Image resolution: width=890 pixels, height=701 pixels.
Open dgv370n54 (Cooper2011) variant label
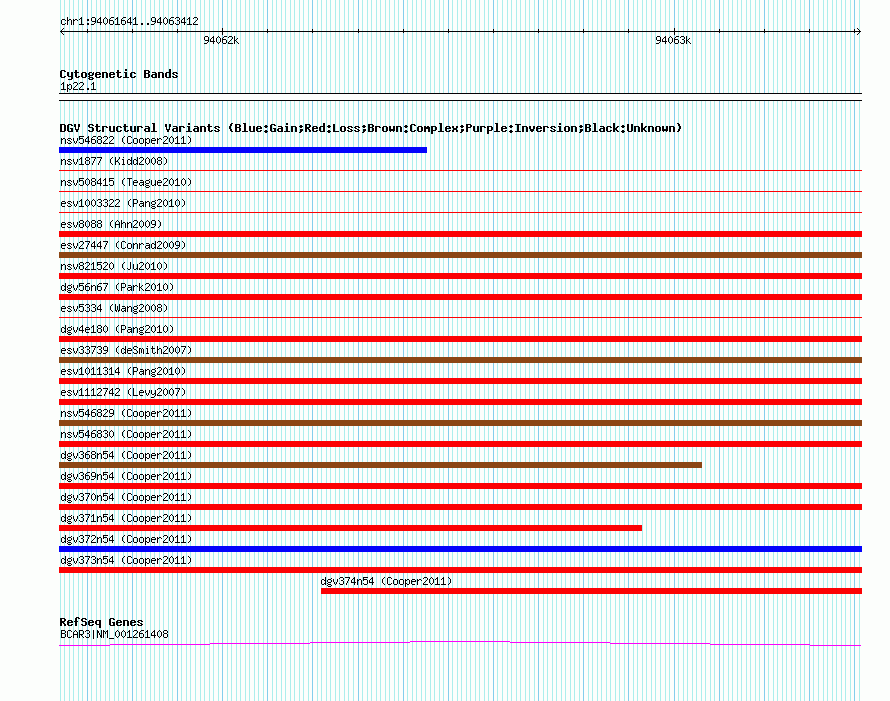point(126,497)
